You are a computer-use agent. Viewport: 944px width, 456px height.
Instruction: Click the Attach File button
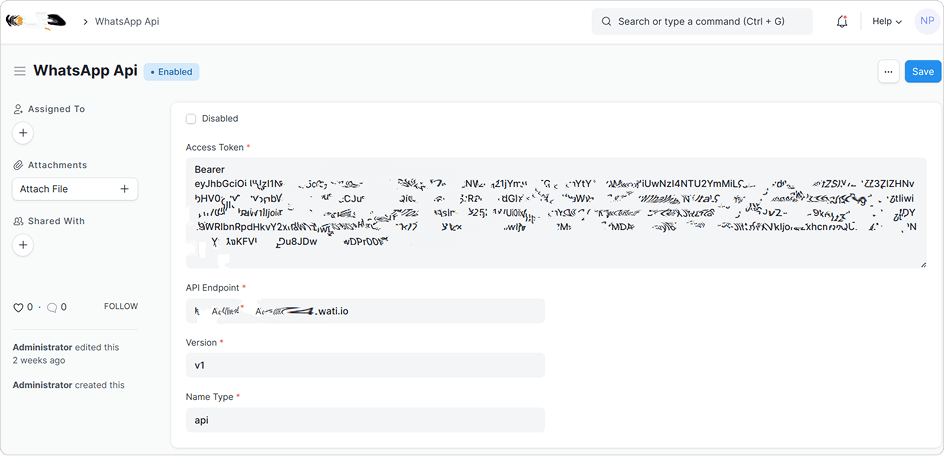[x=75, y=189]
